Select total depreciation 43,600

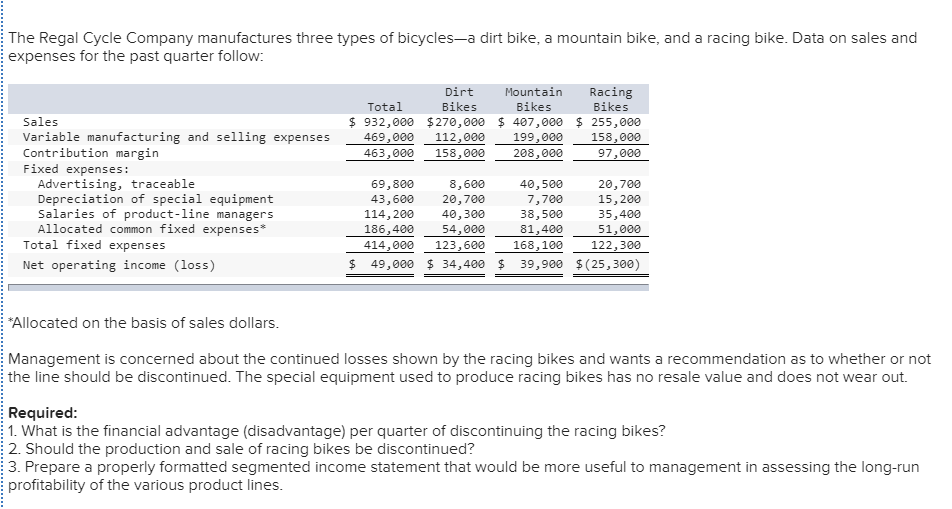[392, 199]
